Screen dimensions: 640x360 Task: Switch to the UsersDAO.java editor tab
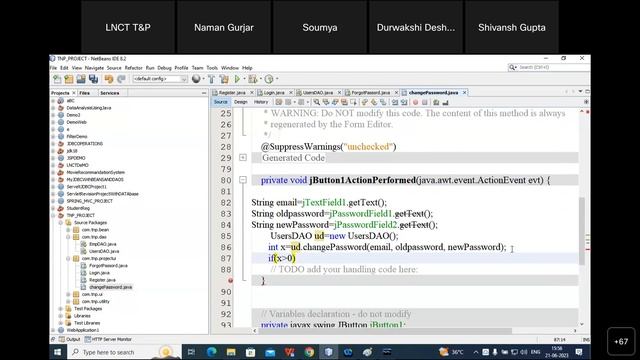pos(318,93)
